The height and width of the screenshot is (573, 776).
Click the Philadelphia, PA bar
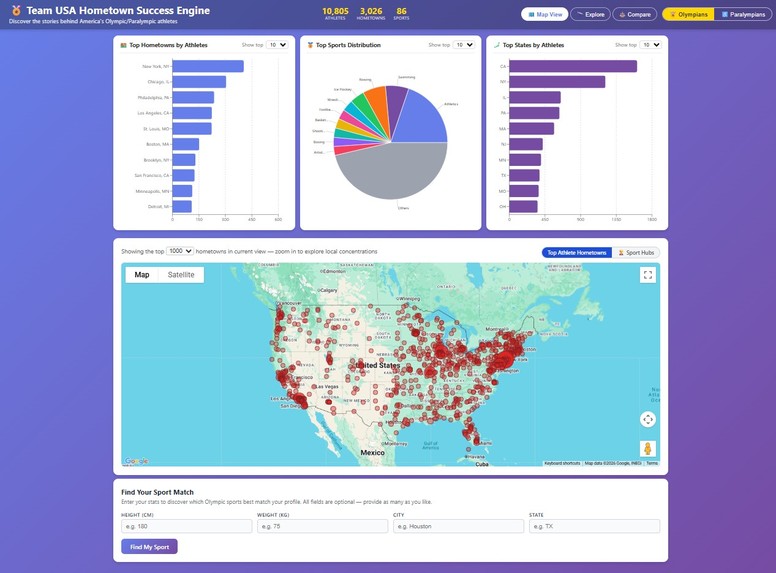(193, 97)
